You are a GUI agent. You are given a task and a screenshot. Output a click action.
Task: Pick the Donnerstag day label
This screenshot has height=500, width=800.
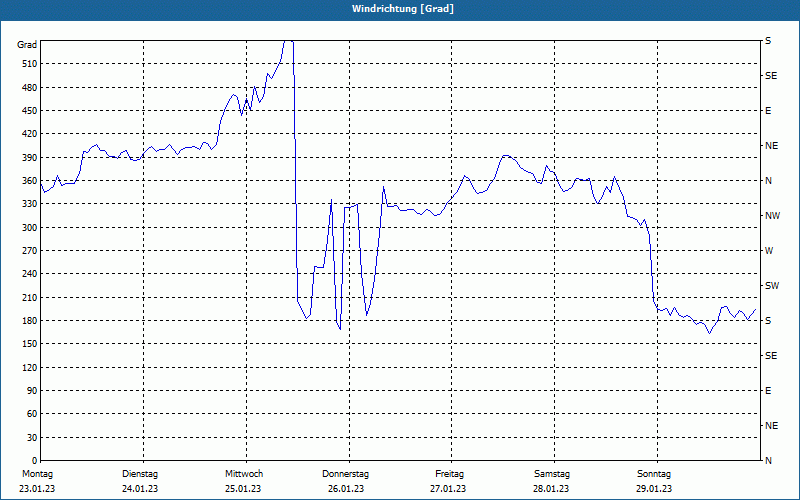pos(345,474)
